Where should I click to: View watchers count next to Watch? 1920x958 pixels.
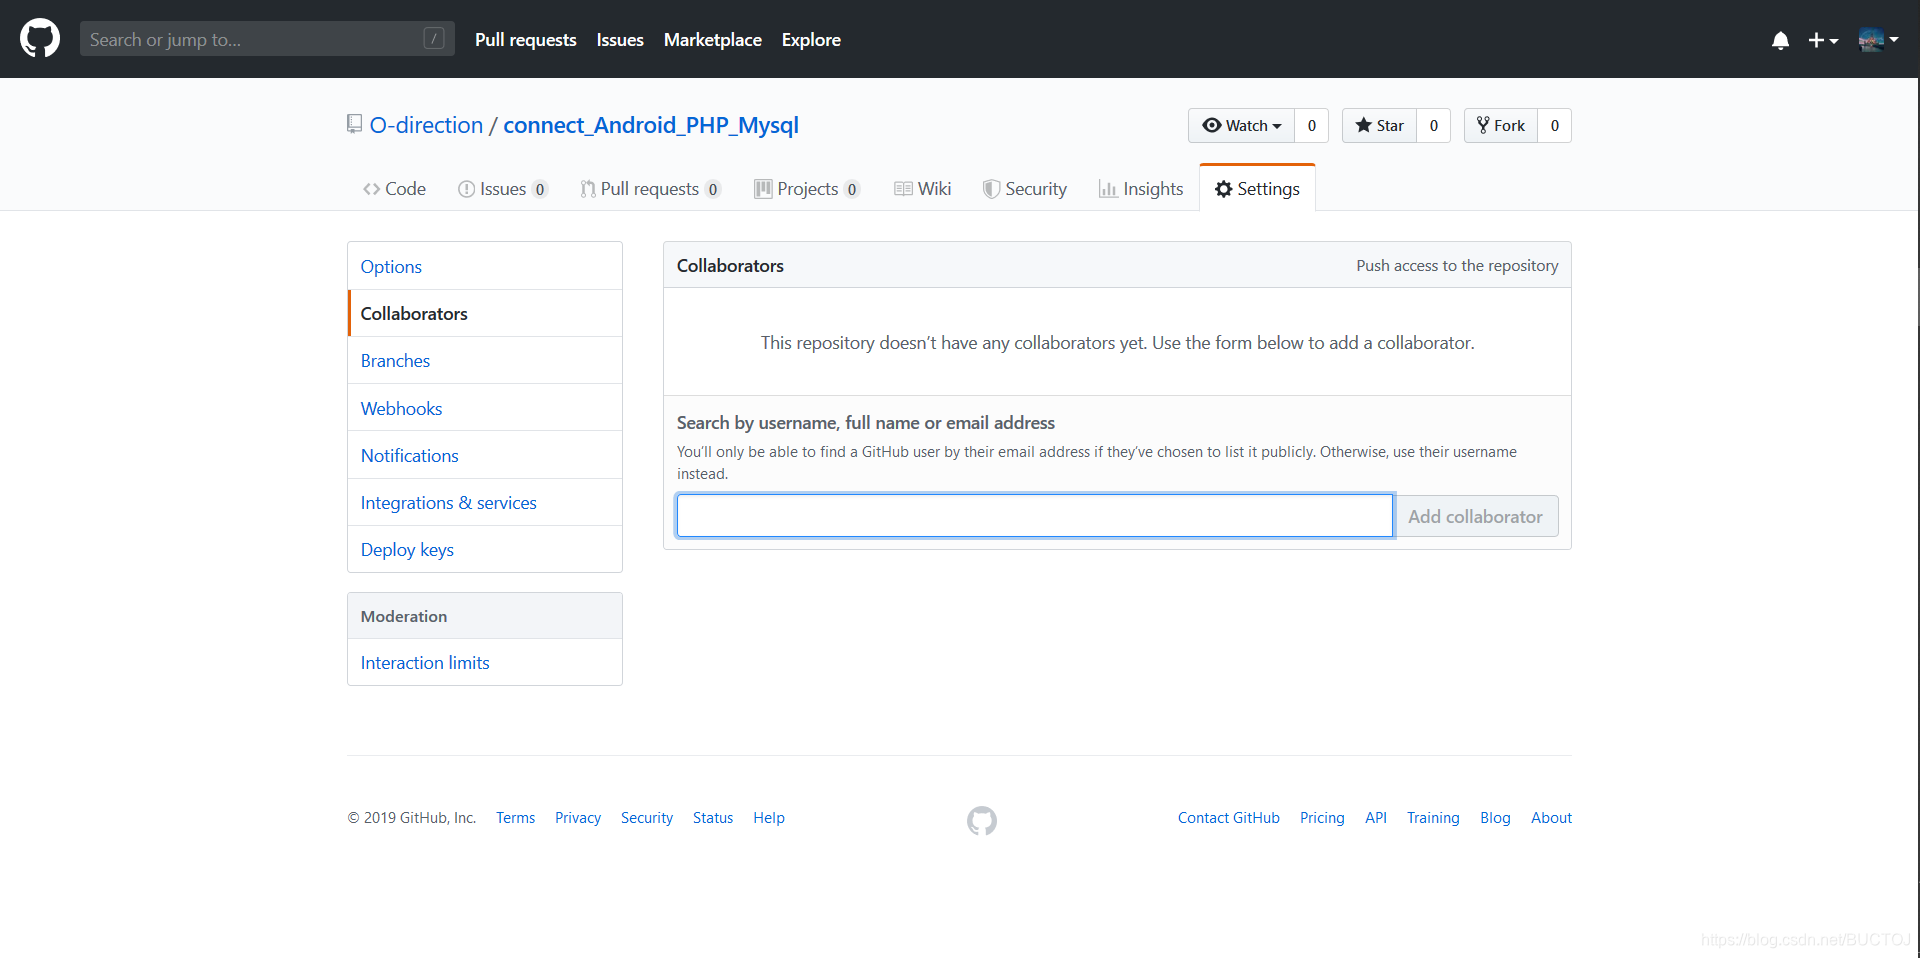(x=1311, y=125)
